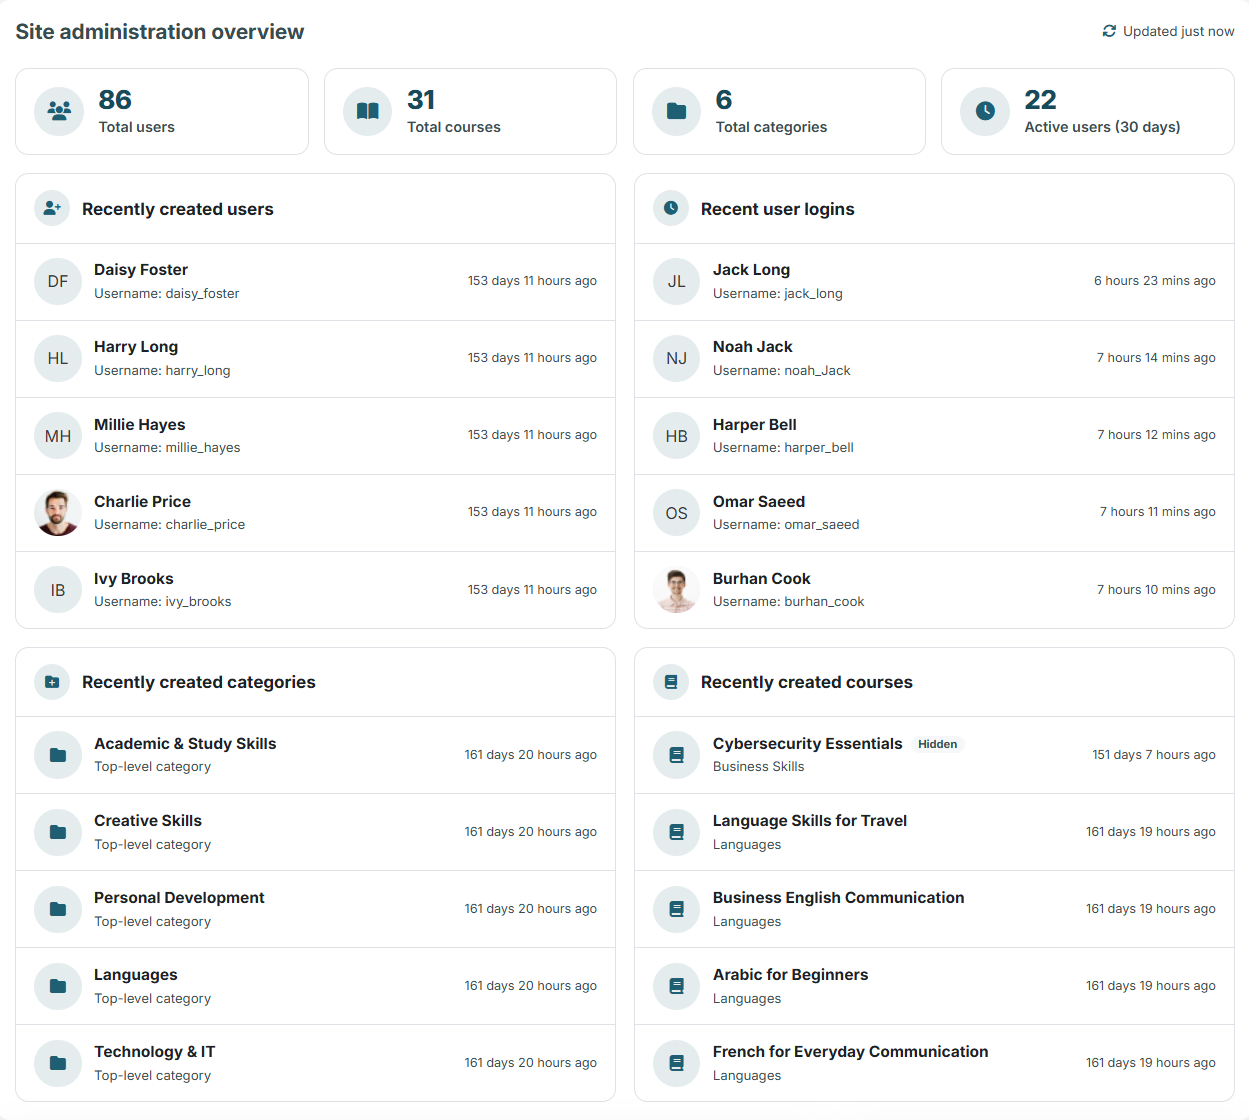Image resolution: width=1249 pixels, height=1120 pixels.
Task: Open the Personal Development category
Action: pyautogui.click(x=179, y=898)
